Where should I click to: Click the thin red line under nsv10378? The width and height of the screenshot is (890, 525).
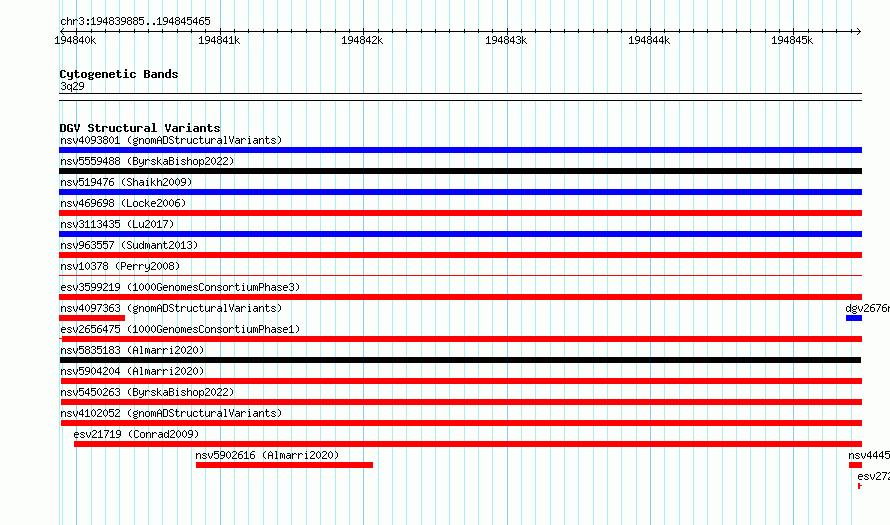pos(460,276)
